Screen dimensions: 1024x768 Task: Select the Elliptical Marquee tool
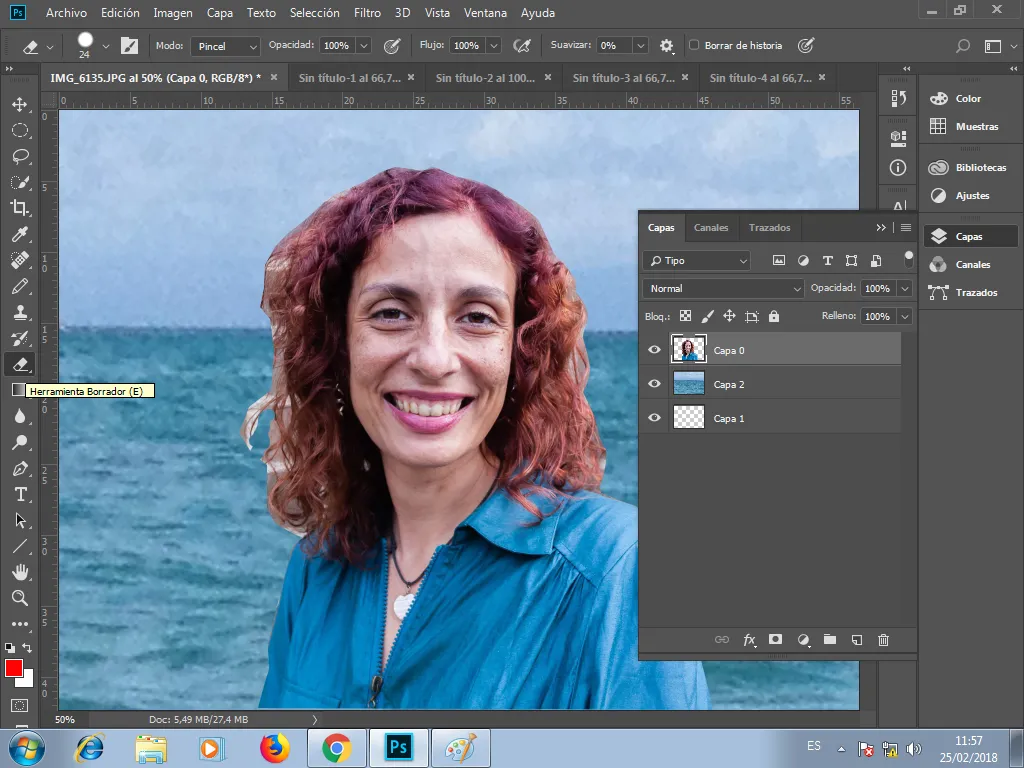[x=20, y=131]
